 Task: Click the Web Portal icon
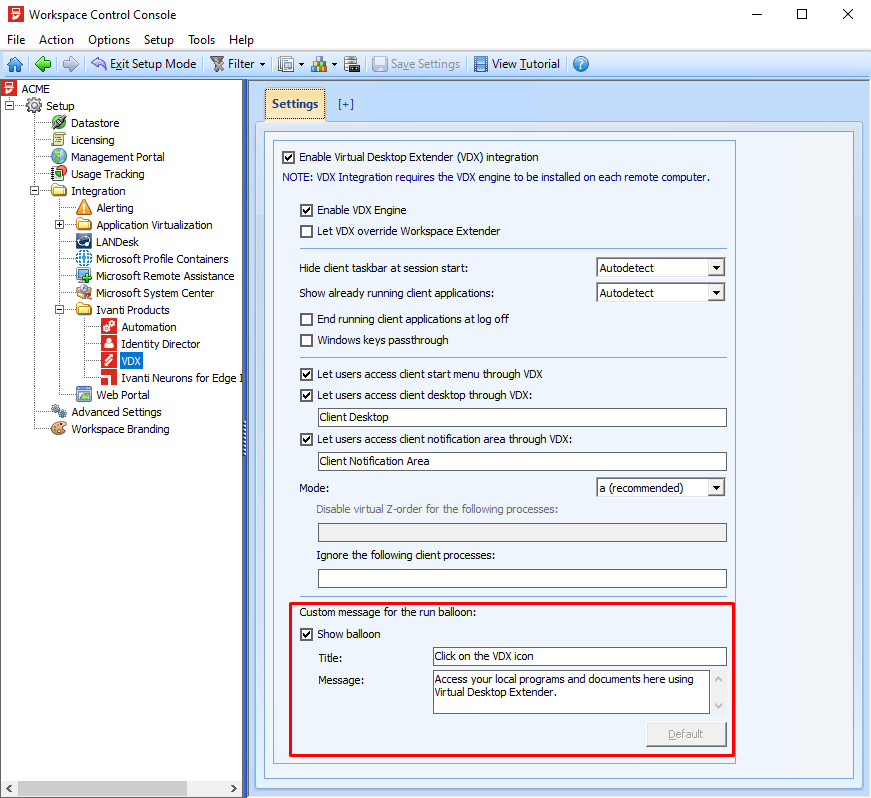click(84, 394)
